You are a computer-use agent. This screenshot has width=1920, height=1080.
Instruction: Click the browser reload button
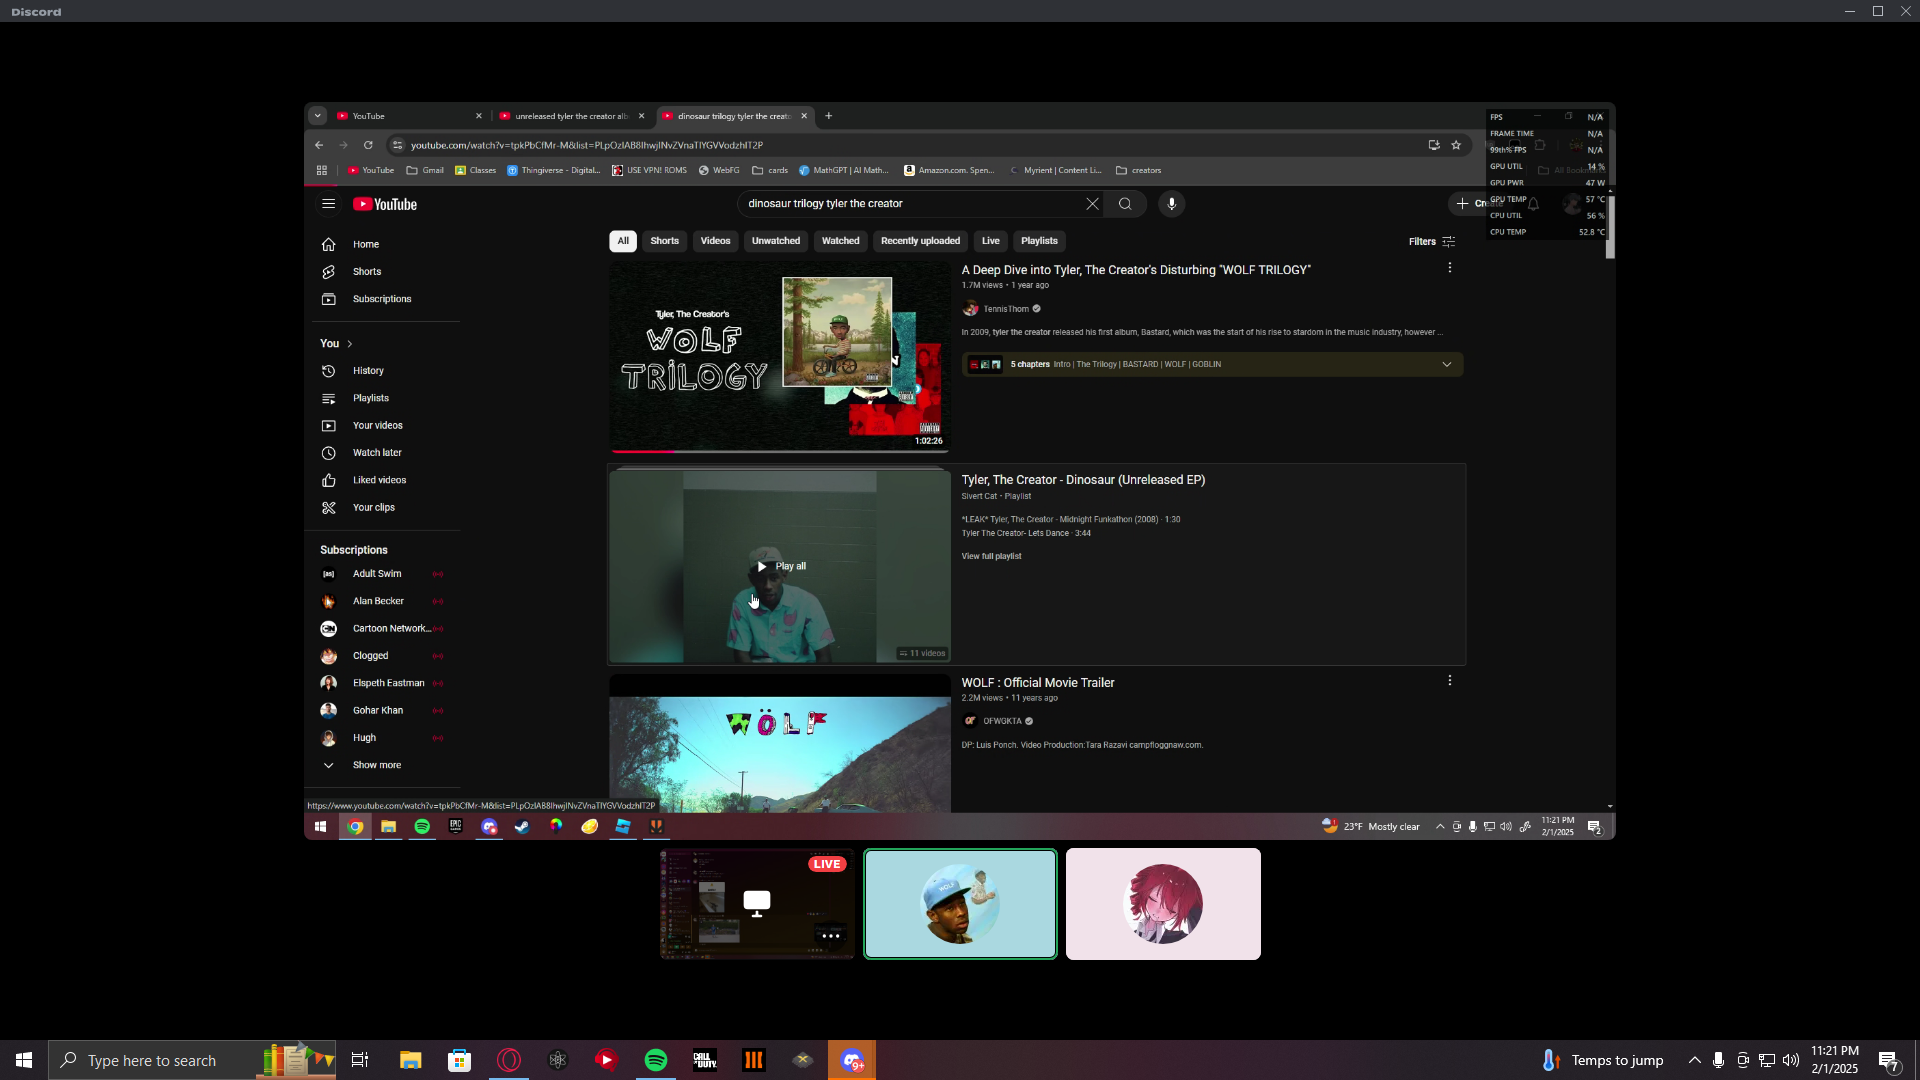[x=368, y=145]
